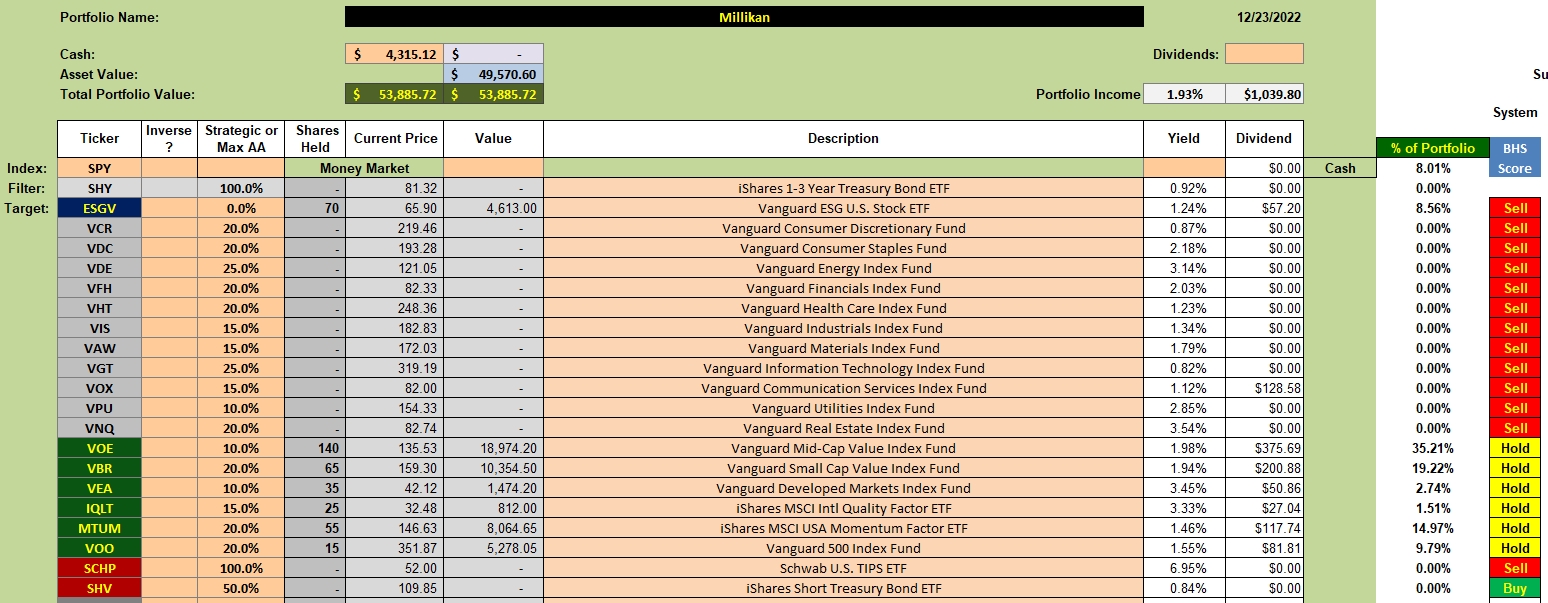
Task: Click the VDE ticker cell
Action: (99, 268)
